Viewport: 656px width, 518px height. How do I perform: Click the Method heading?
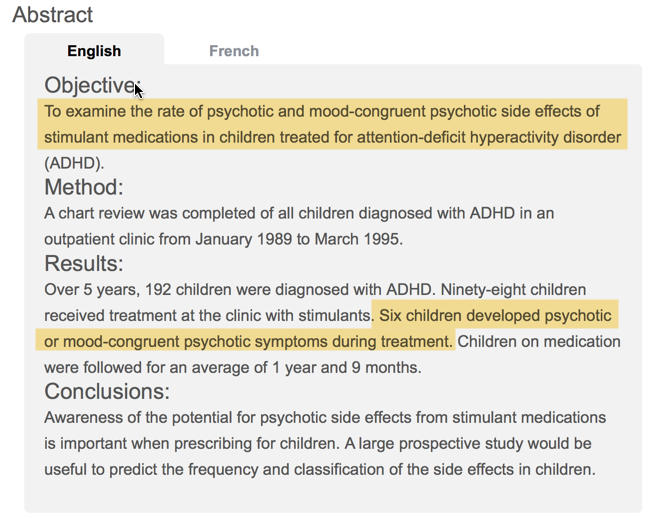click(x=83, y=187)
